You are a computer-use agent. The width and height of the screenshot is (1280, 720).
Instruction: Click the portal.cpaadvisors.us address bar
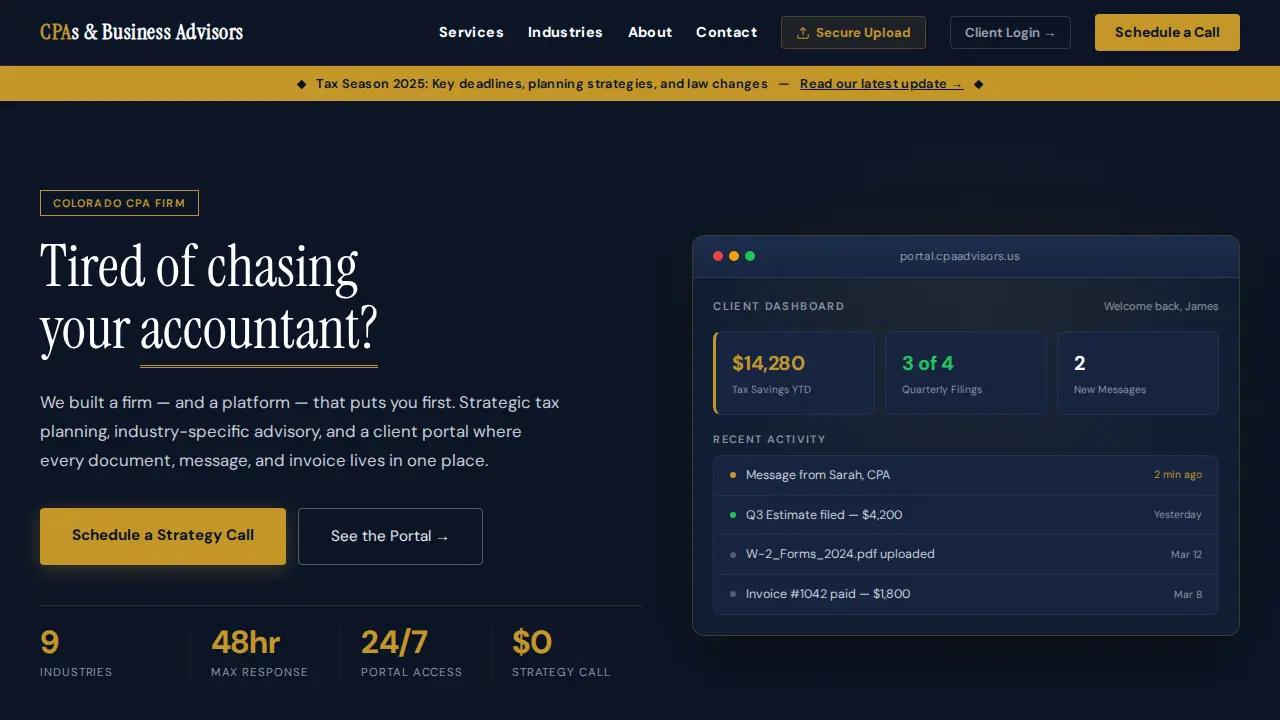(x=960, y=256)
